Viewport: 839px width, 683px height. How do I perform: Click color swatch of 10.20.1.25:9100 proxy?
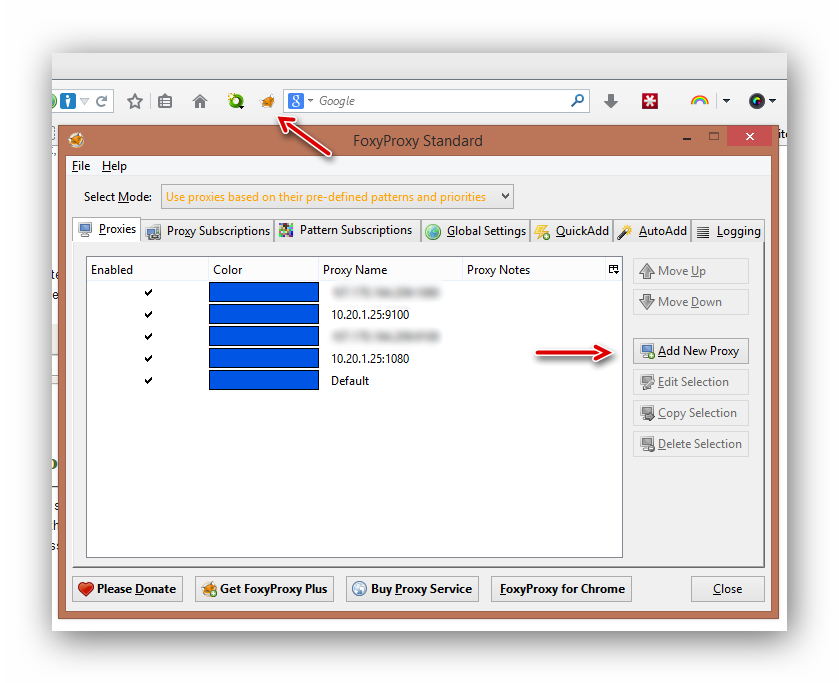coord(264,314)
